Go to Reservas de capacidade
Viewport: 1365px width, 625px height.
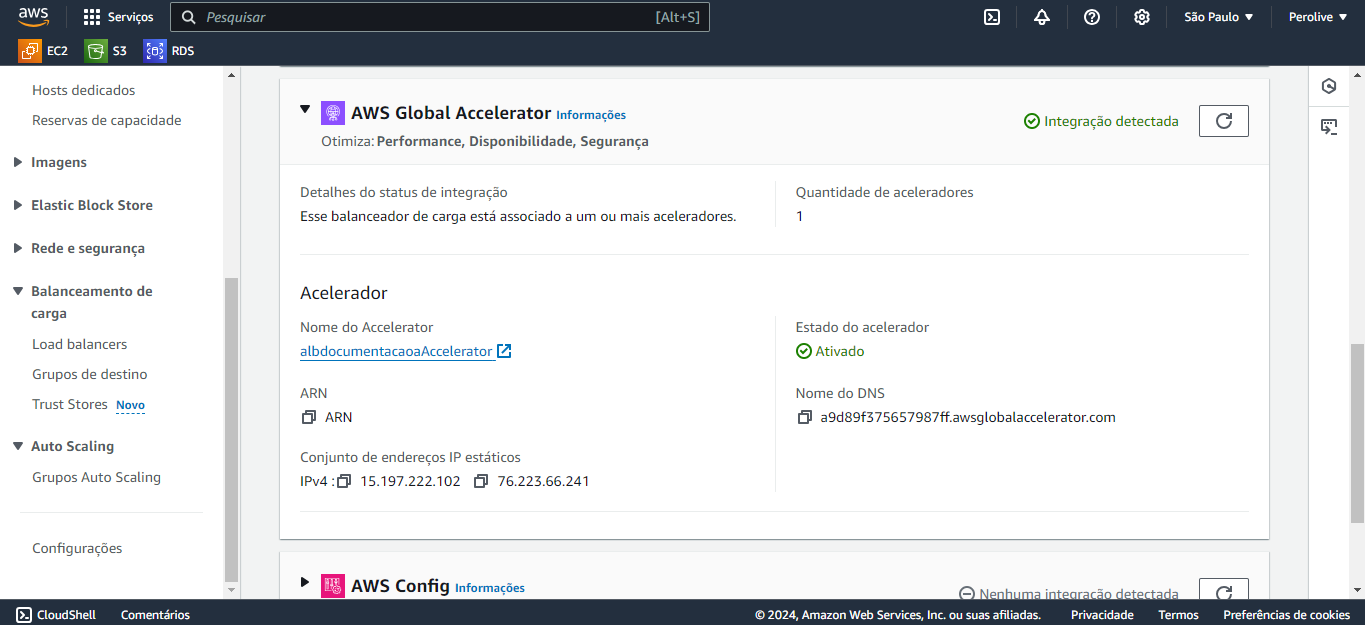click(107, 120)
